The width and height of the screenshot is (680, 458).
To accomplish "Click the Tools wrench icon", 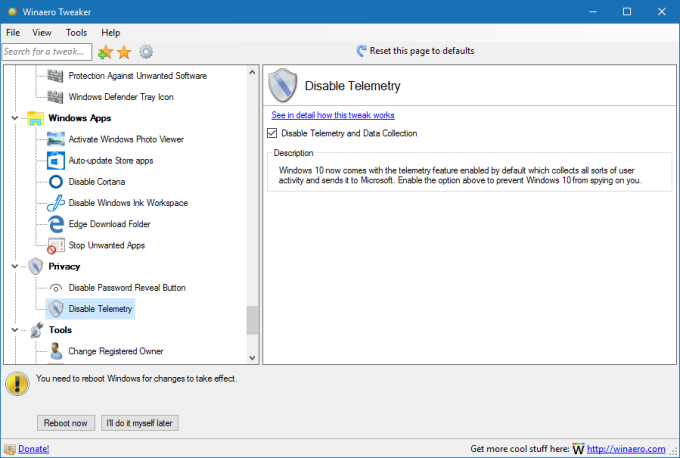I will 36,330.
